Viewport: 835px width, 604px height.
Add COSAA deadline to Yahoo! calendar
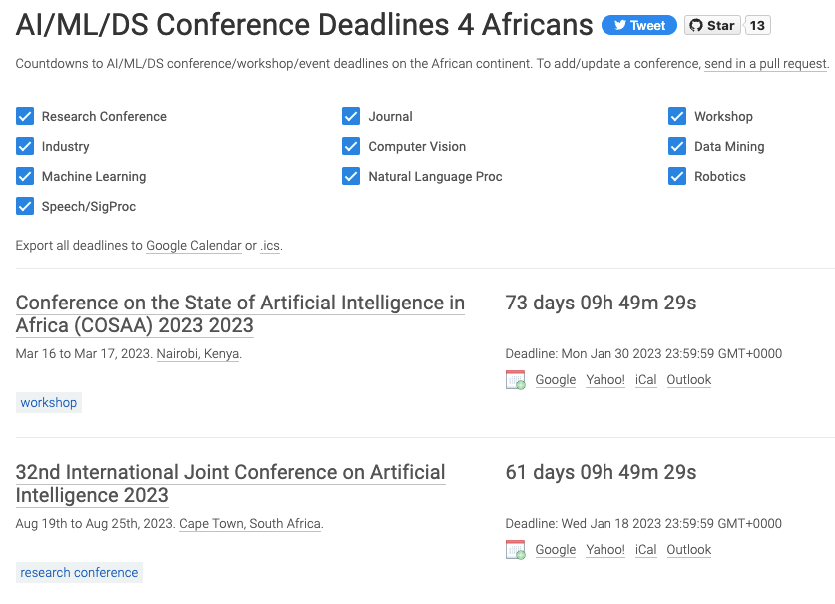(x=605, y=380)
